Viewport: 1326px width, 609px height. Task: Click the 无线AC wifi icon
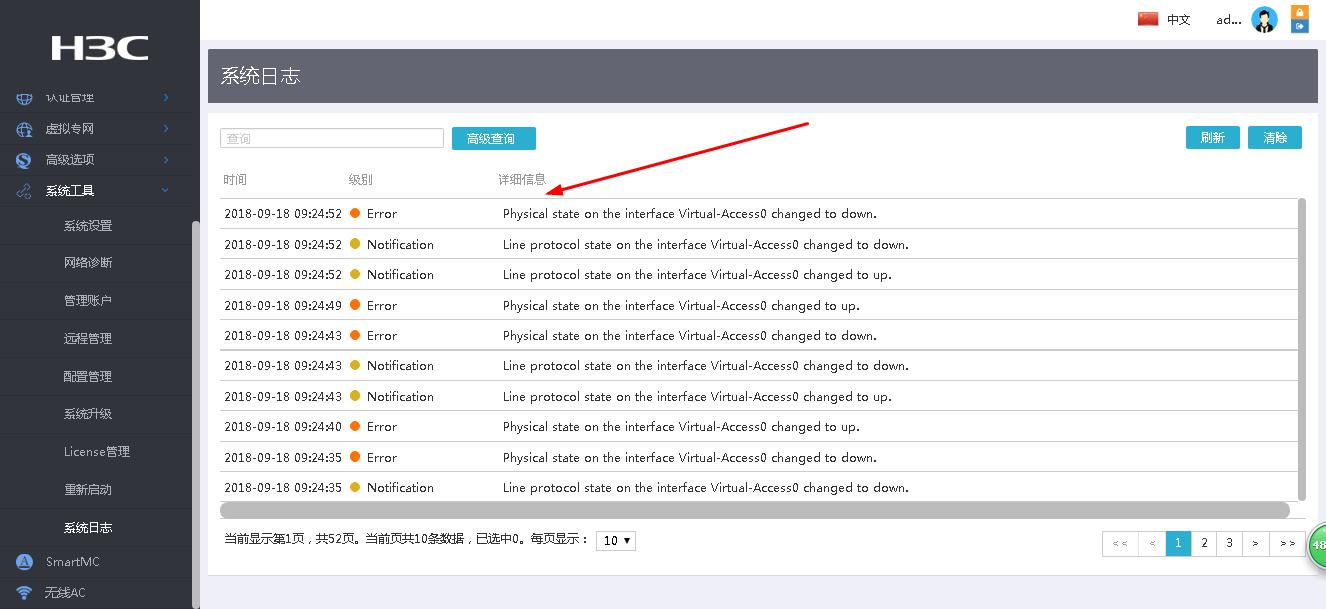coord(24,593)
